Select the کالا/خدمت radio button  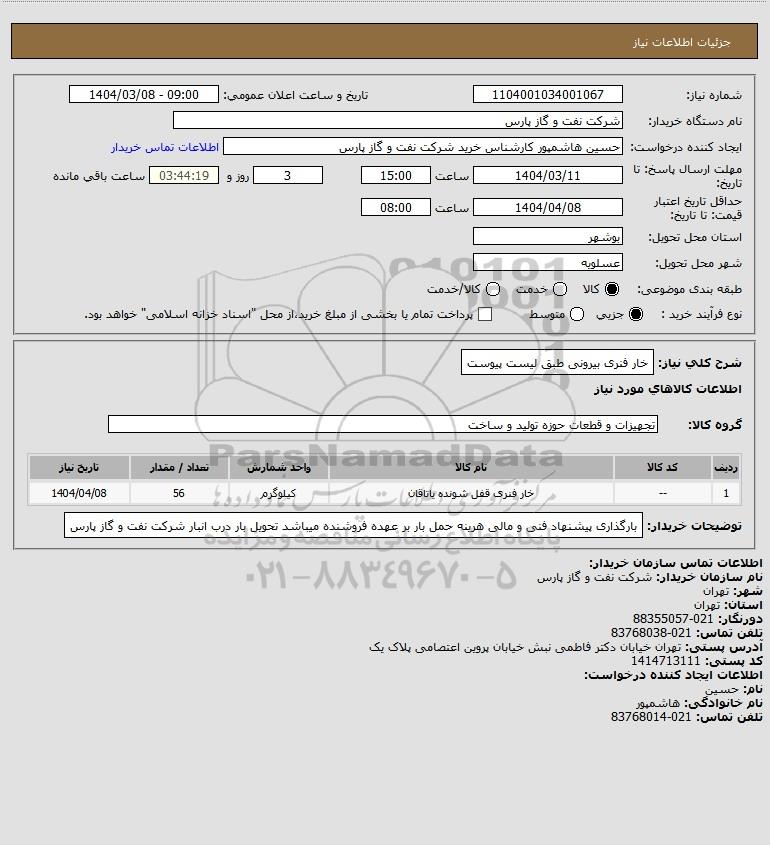[x=492, y=289]
